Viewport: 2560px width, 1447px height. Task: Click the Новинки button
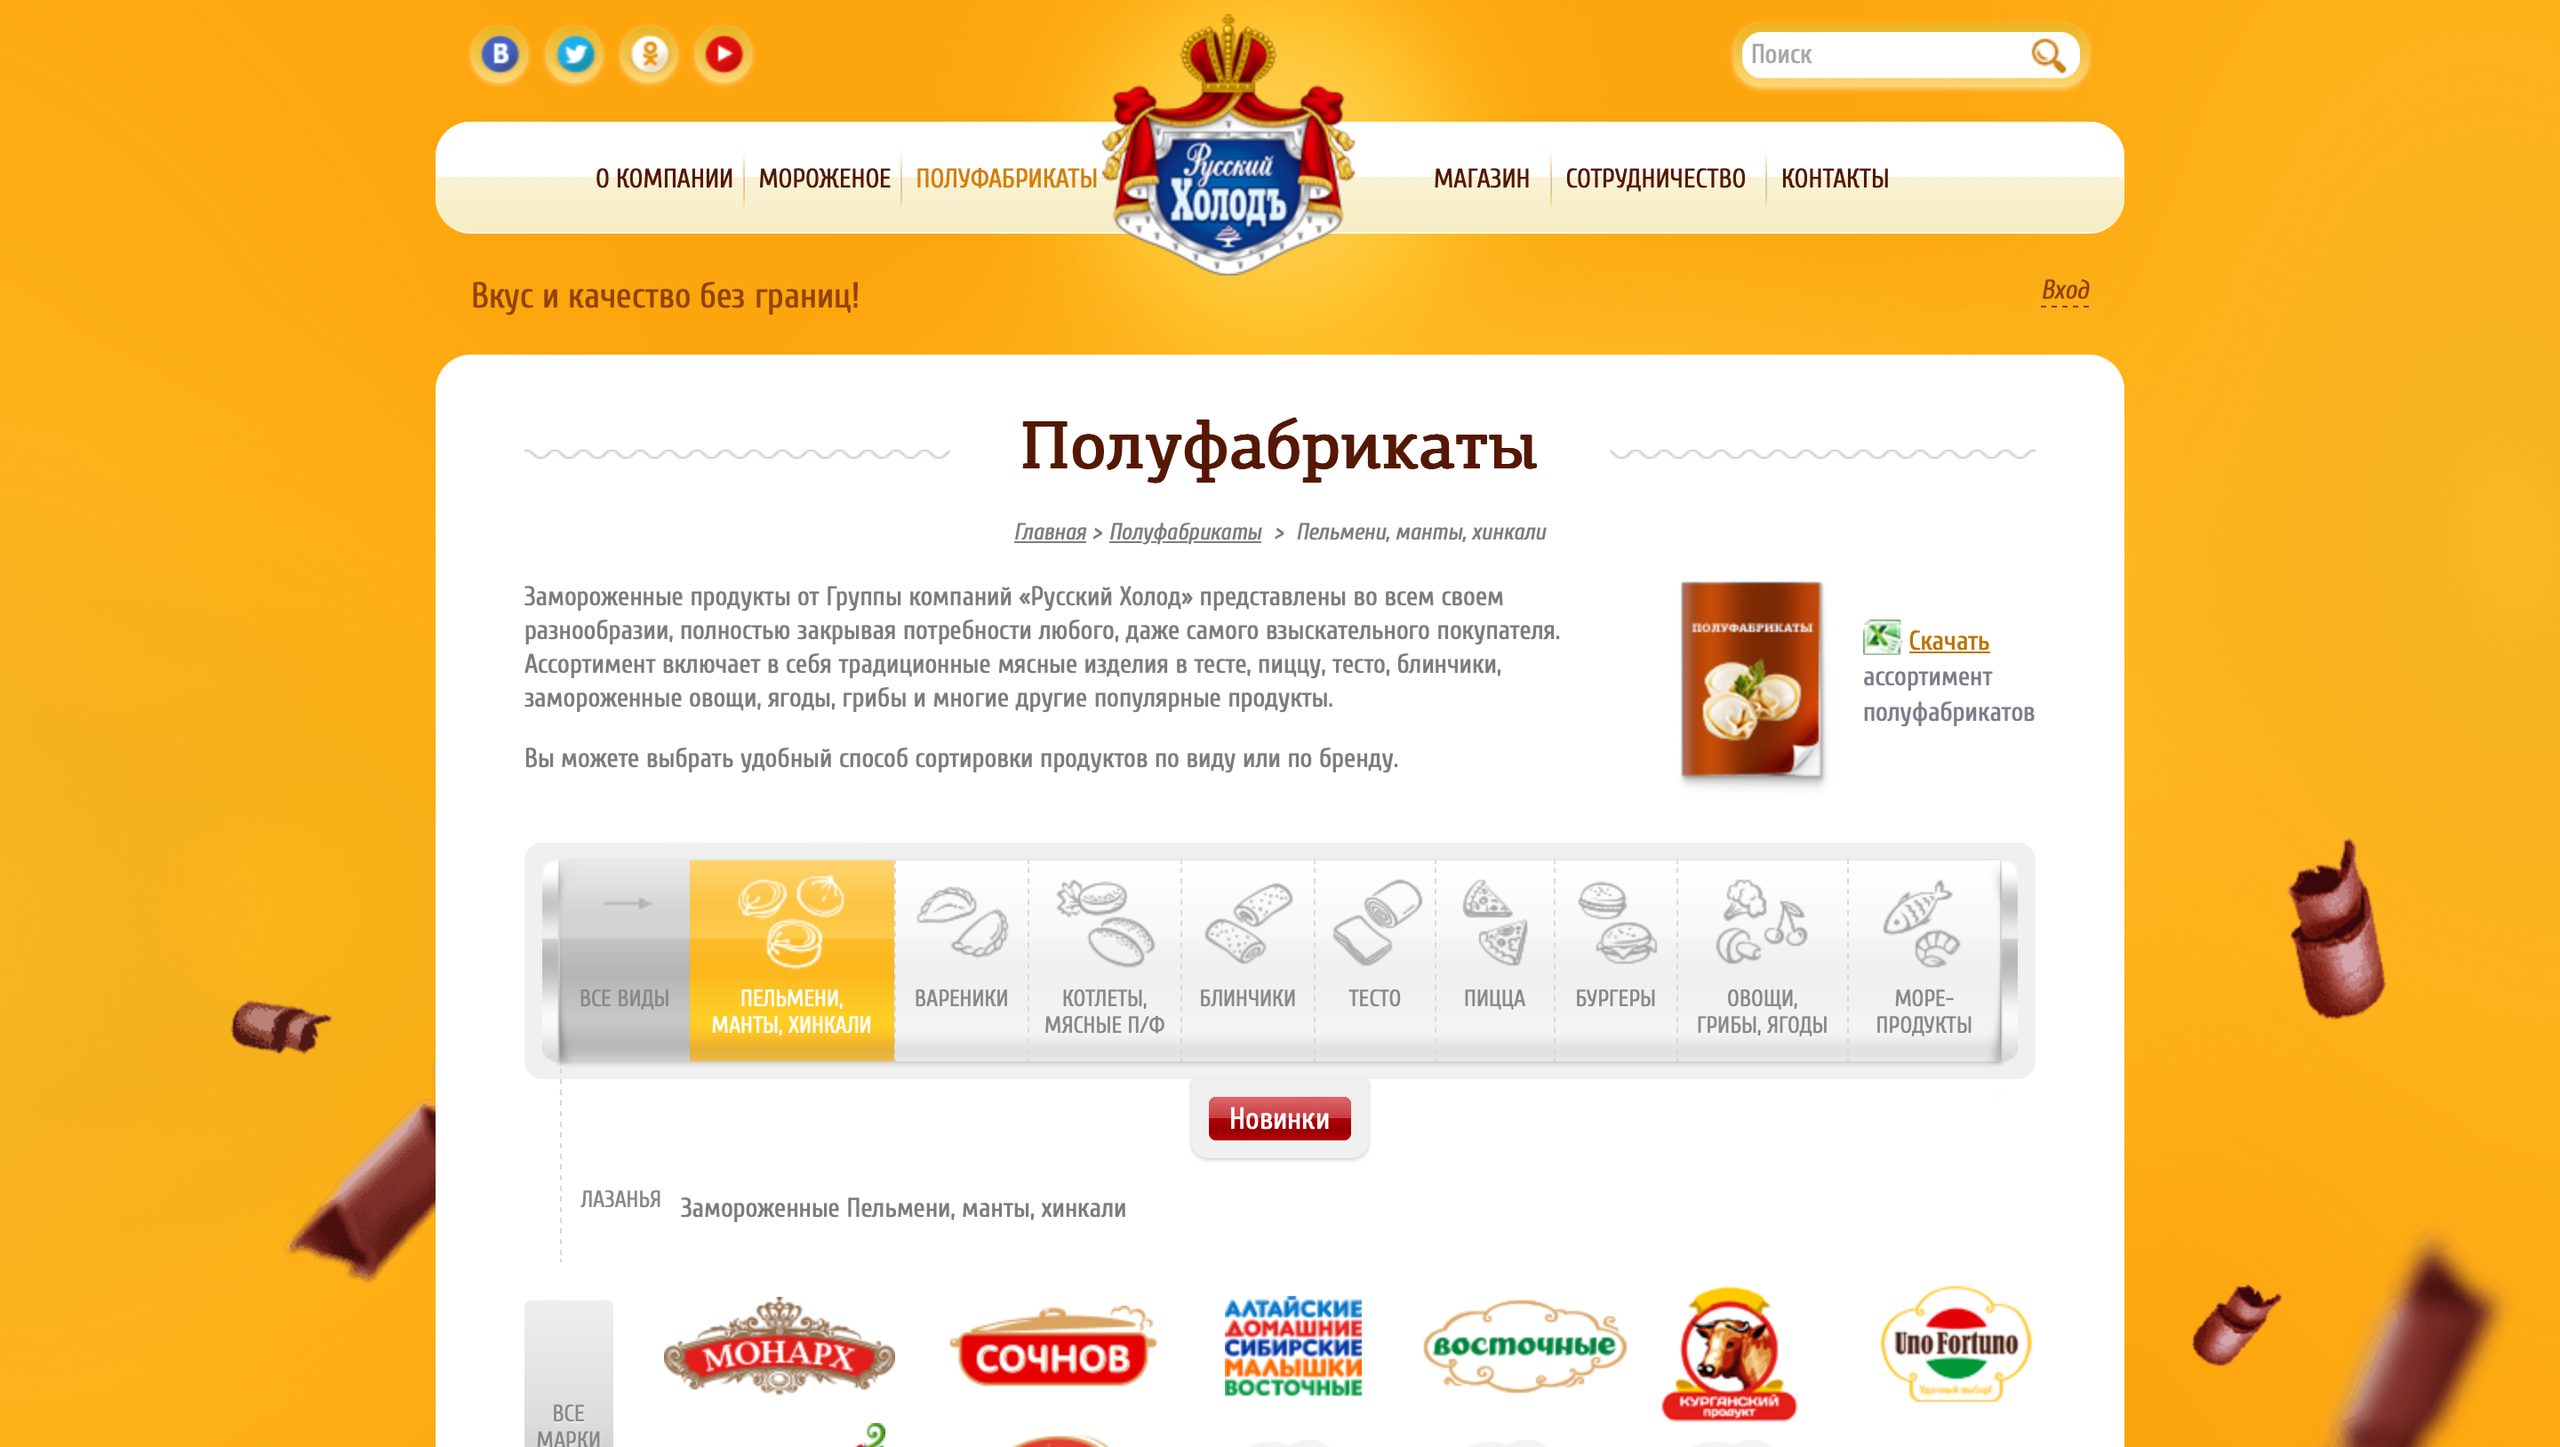pyautogui.click(x=1279, y=1118)
